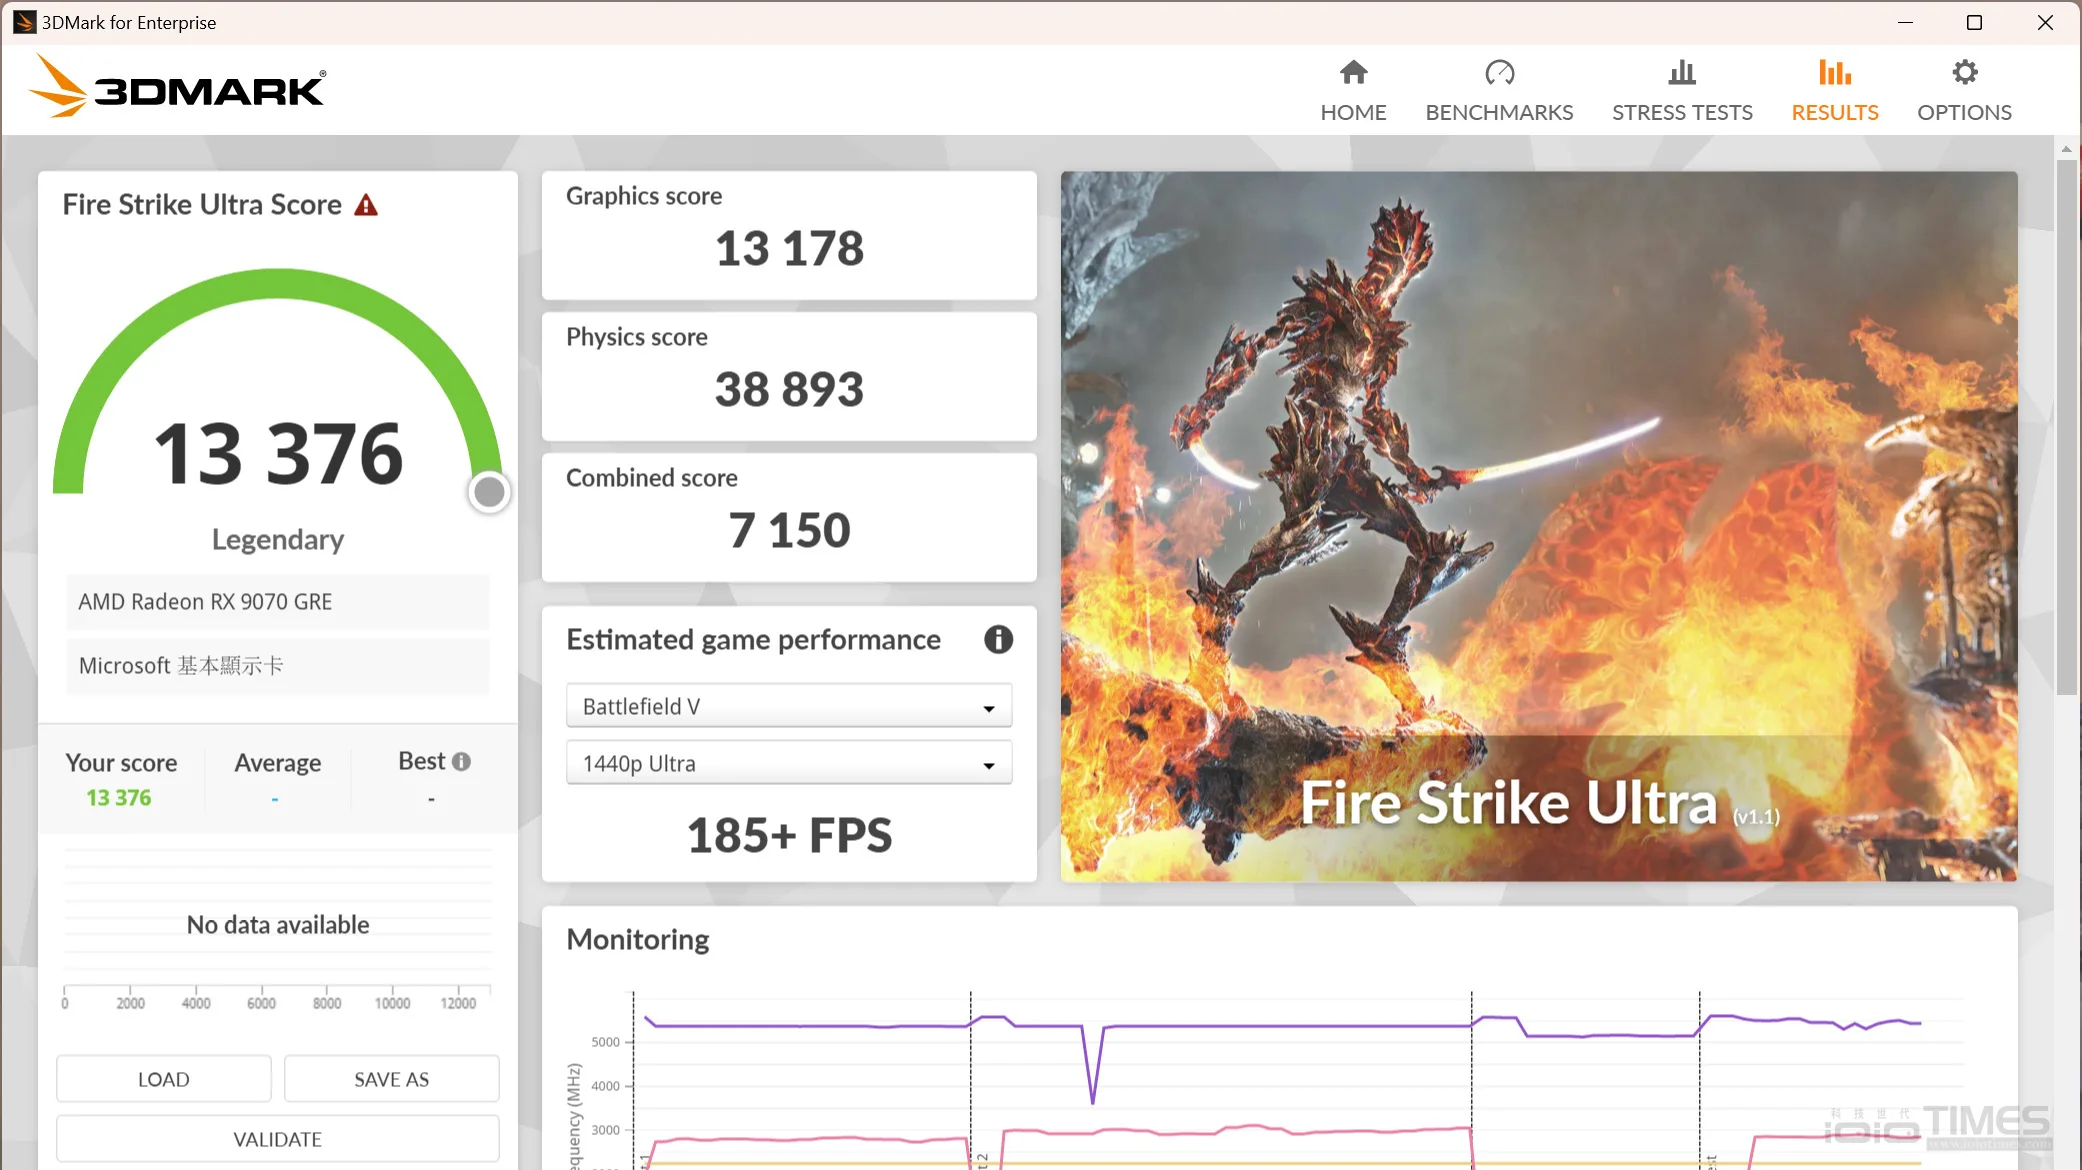Open the 1440p Ultra resolution dropdown
This screenshot has height=1170, width=2082.
pos(789,763)
